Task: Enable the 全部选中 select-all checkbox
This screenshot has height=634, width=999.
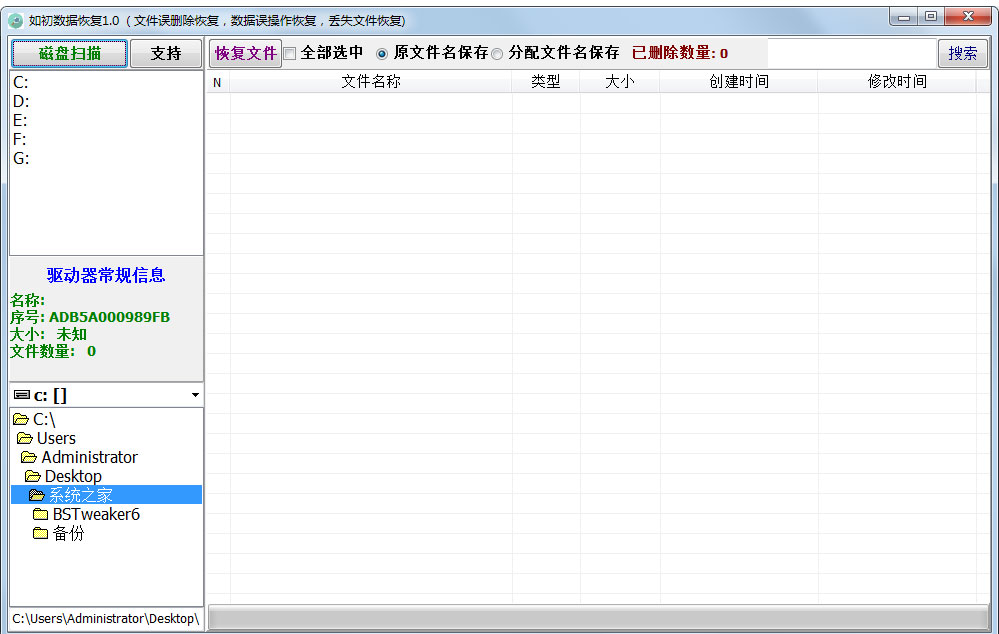Action: (x=290, y=54)
